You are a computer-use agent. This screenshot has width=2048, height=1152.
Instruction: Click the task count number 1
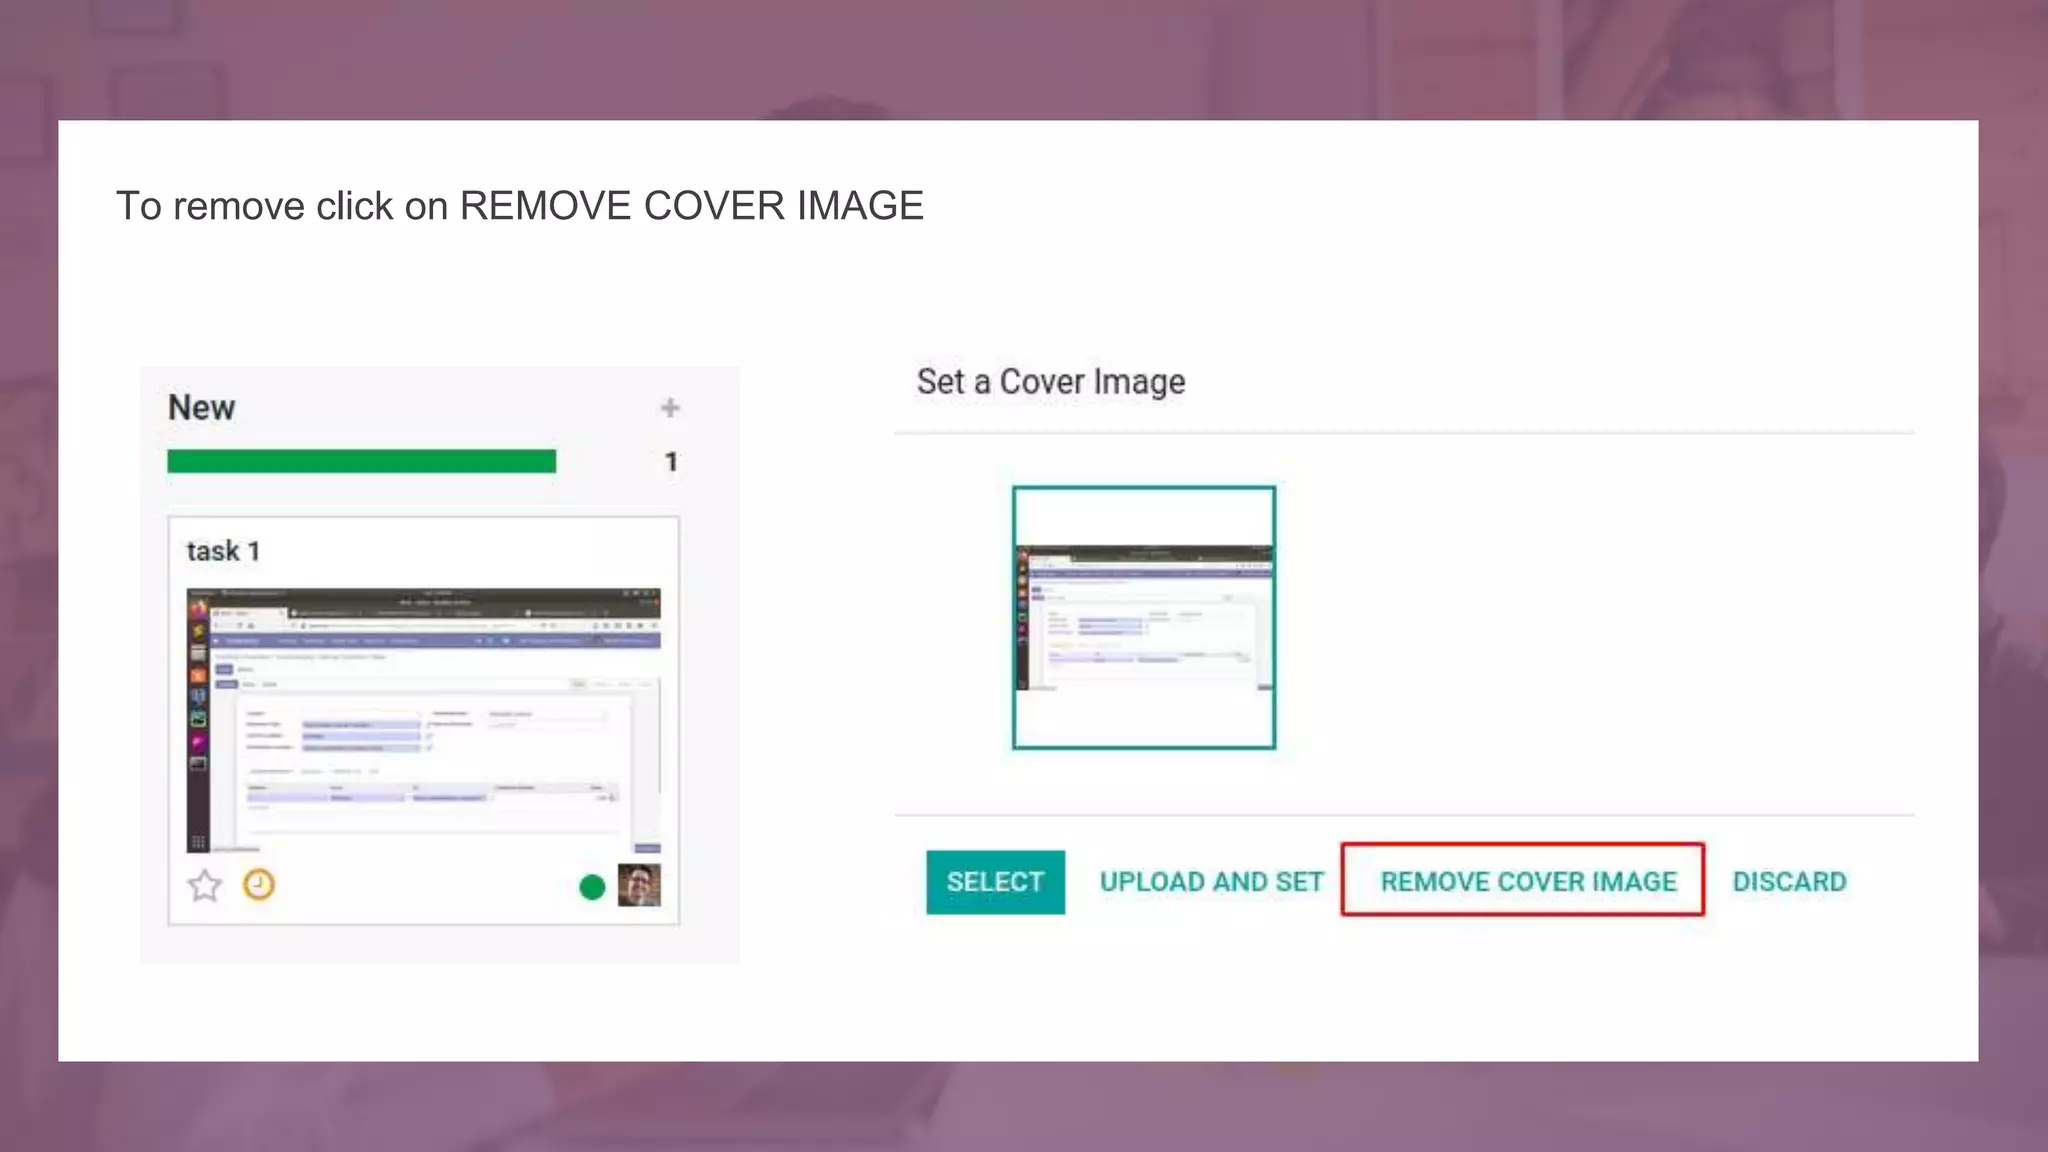tap(671, 462)
